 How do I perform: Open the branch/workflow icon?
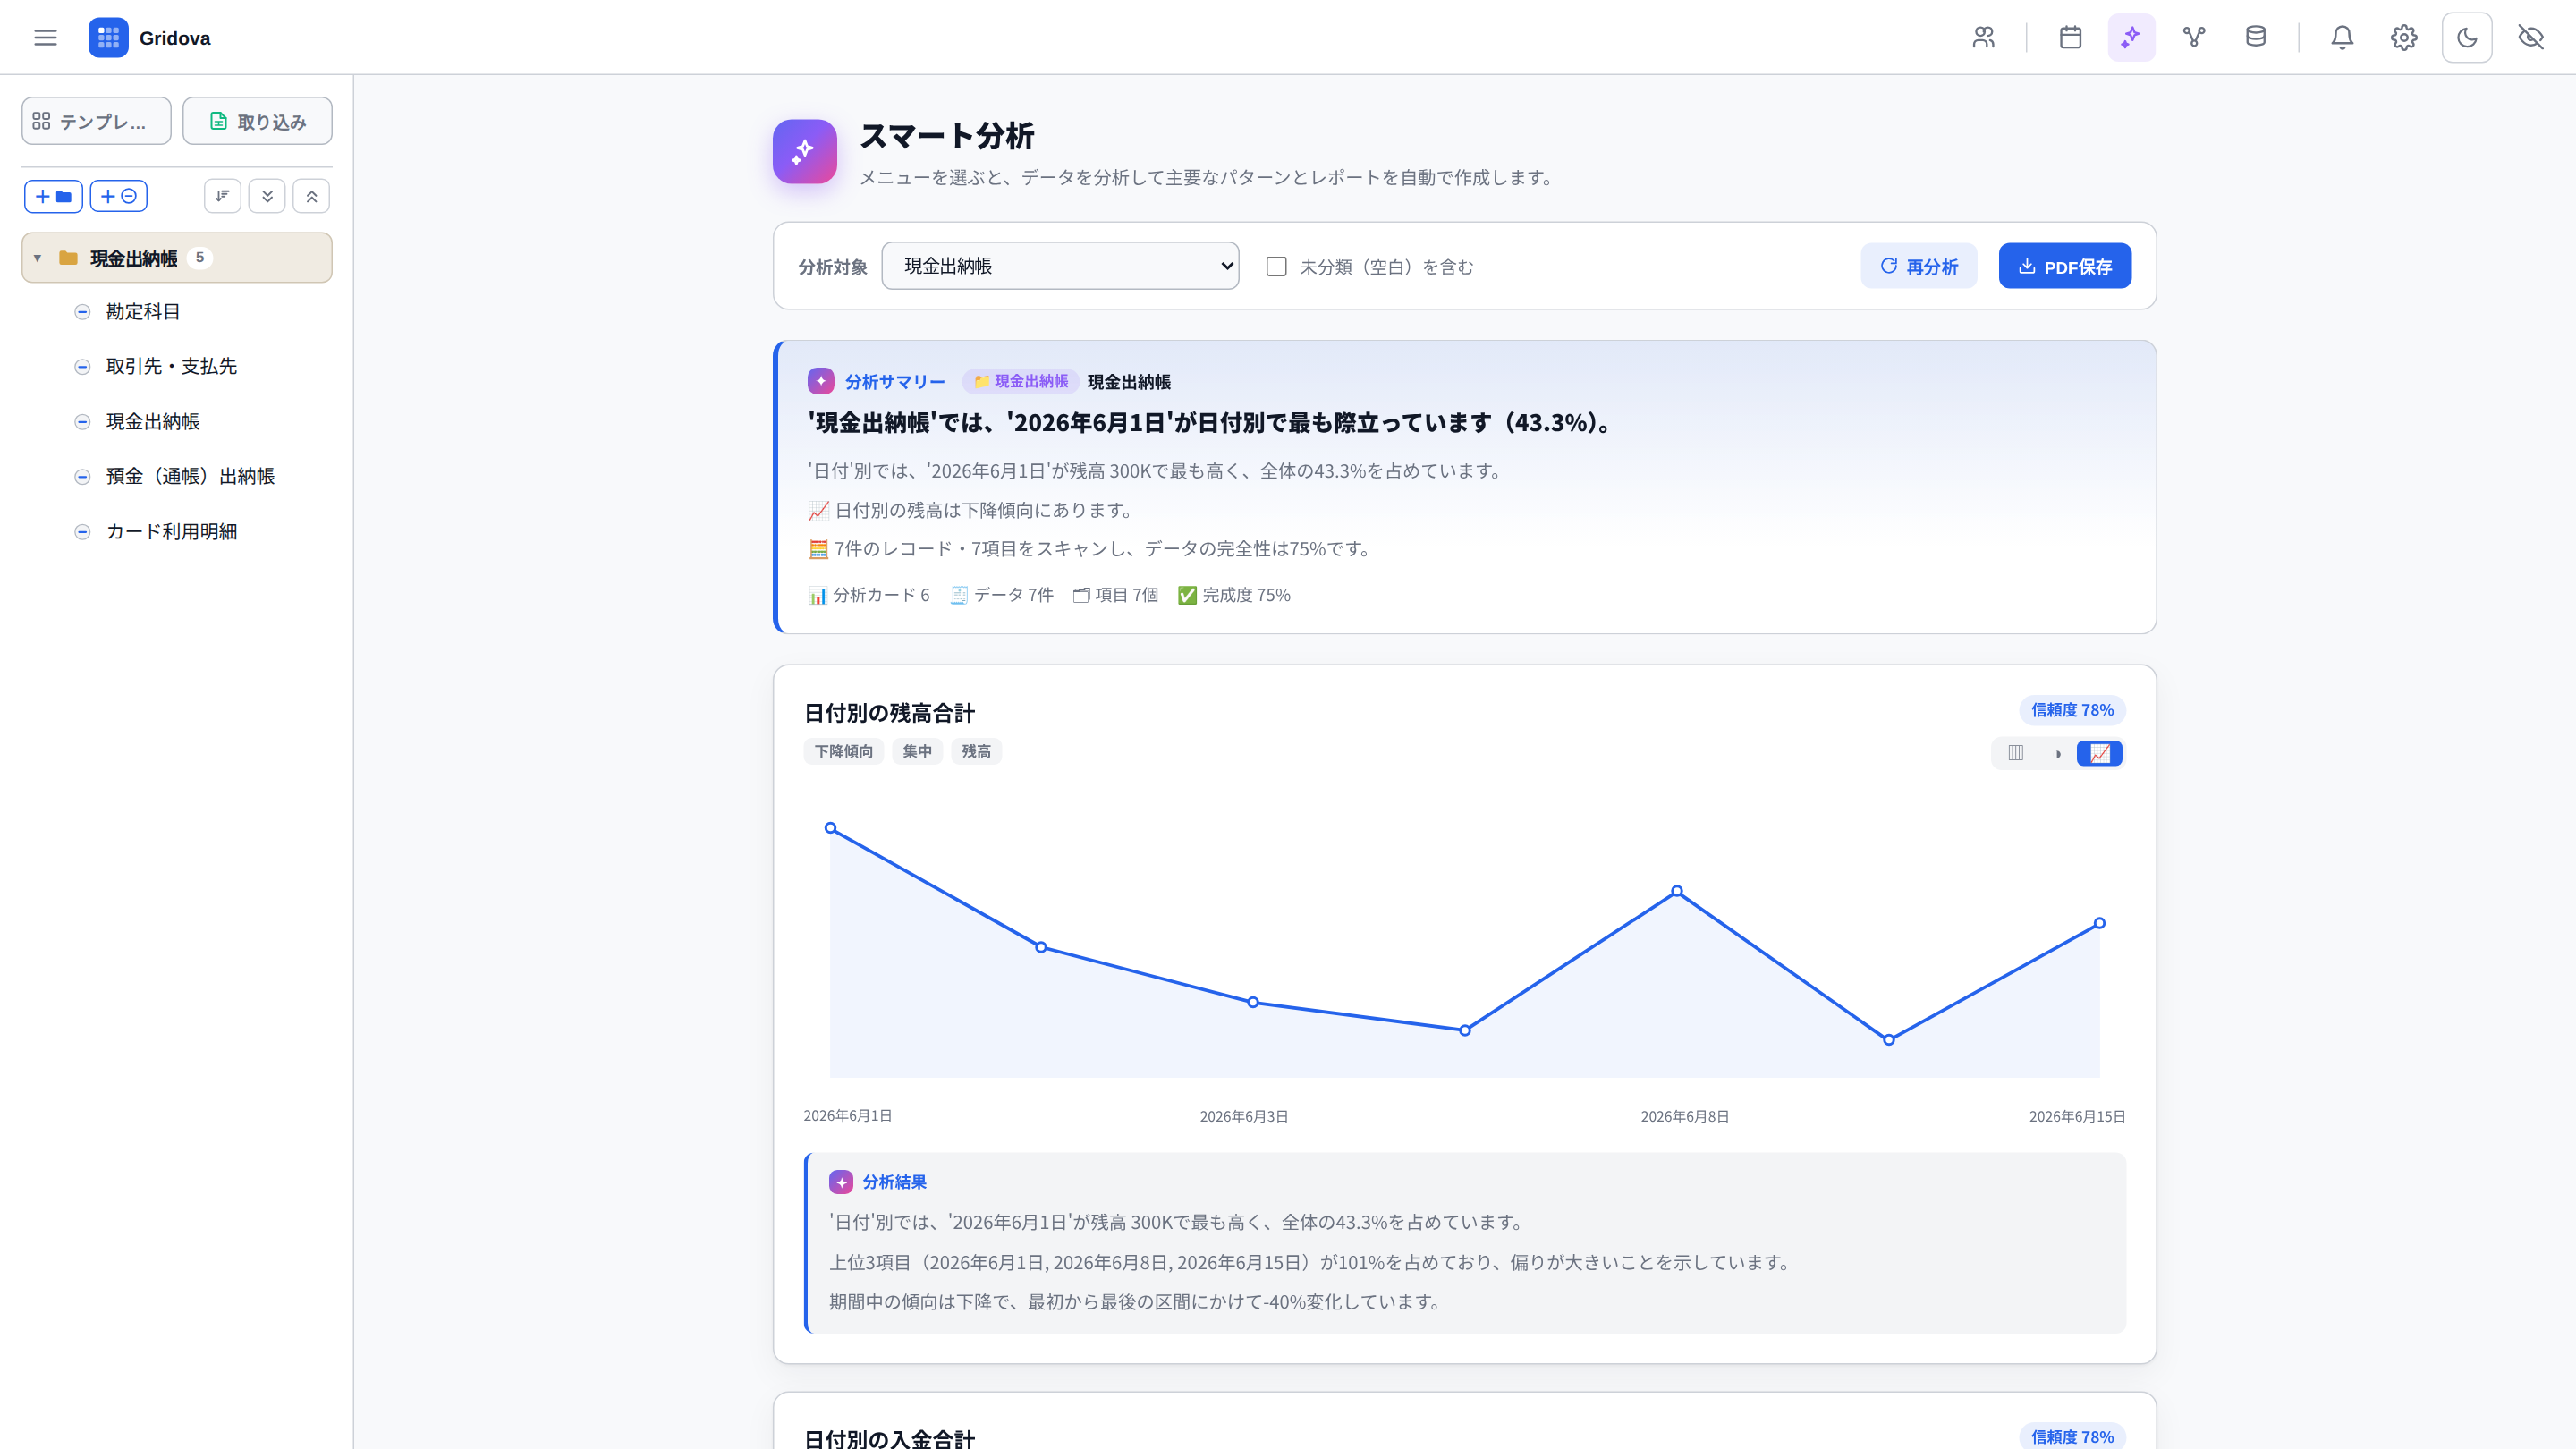pyautogui.click(x=2194, y=37)
